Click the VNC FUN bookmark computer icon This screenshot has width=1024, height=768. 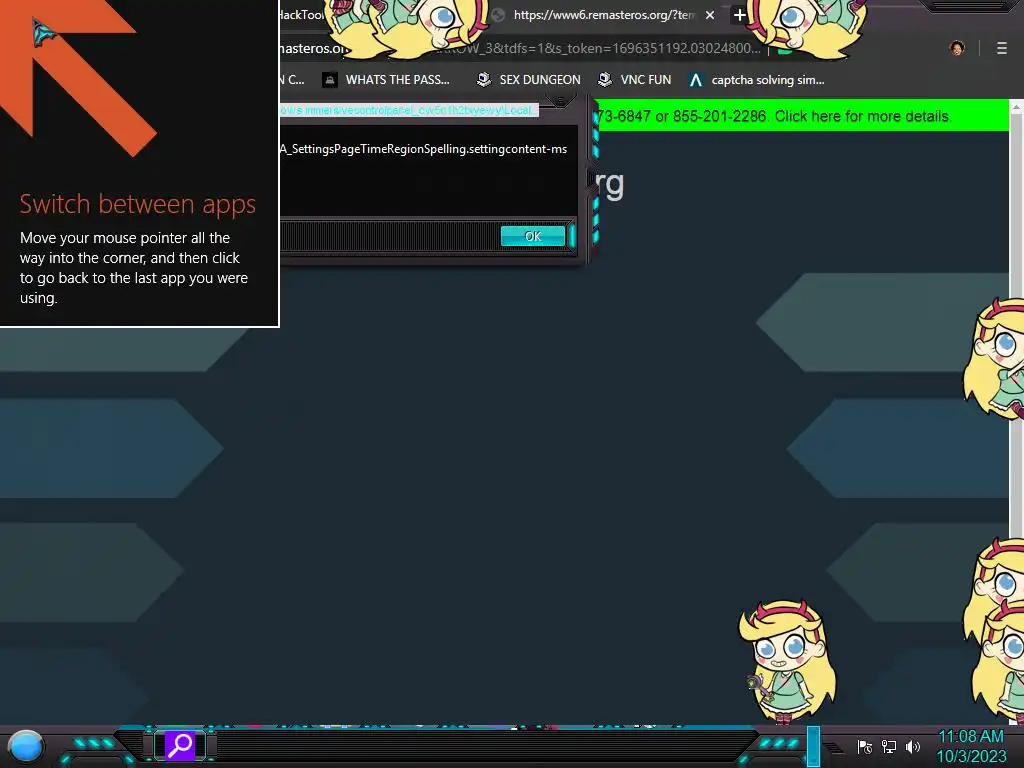[605, 80]
